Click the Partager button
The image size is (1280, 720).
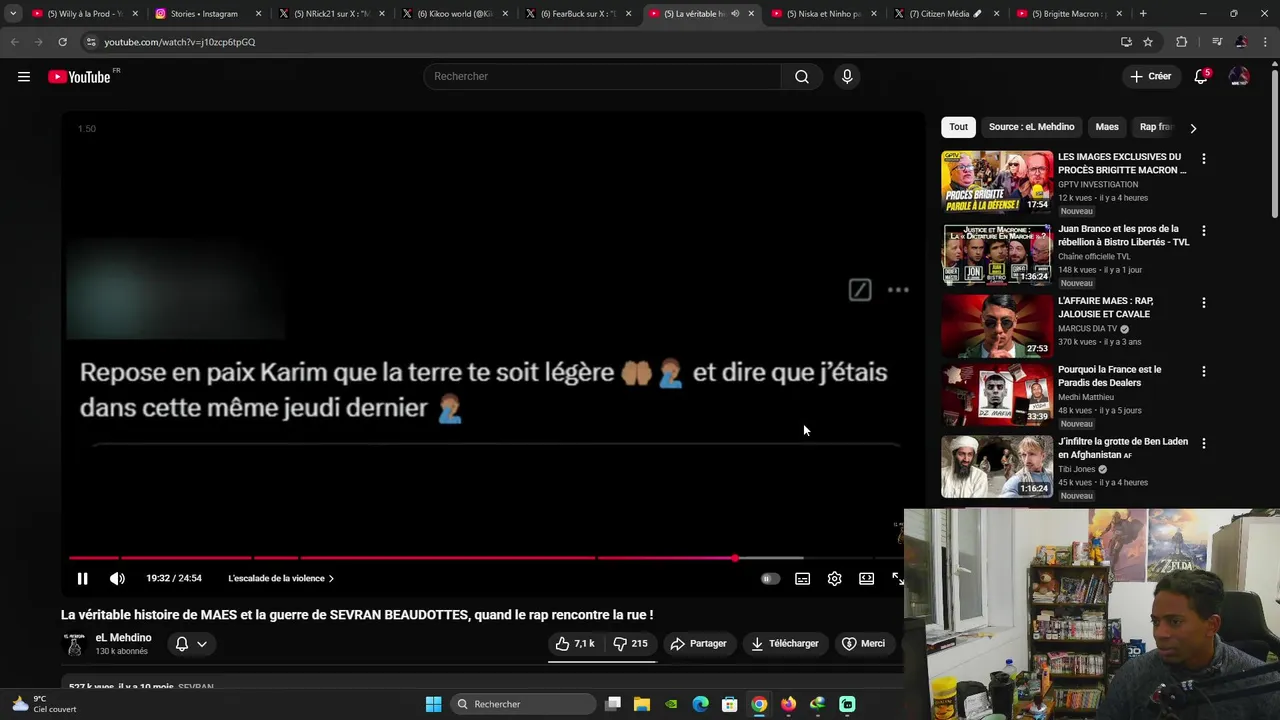[698, 644]
